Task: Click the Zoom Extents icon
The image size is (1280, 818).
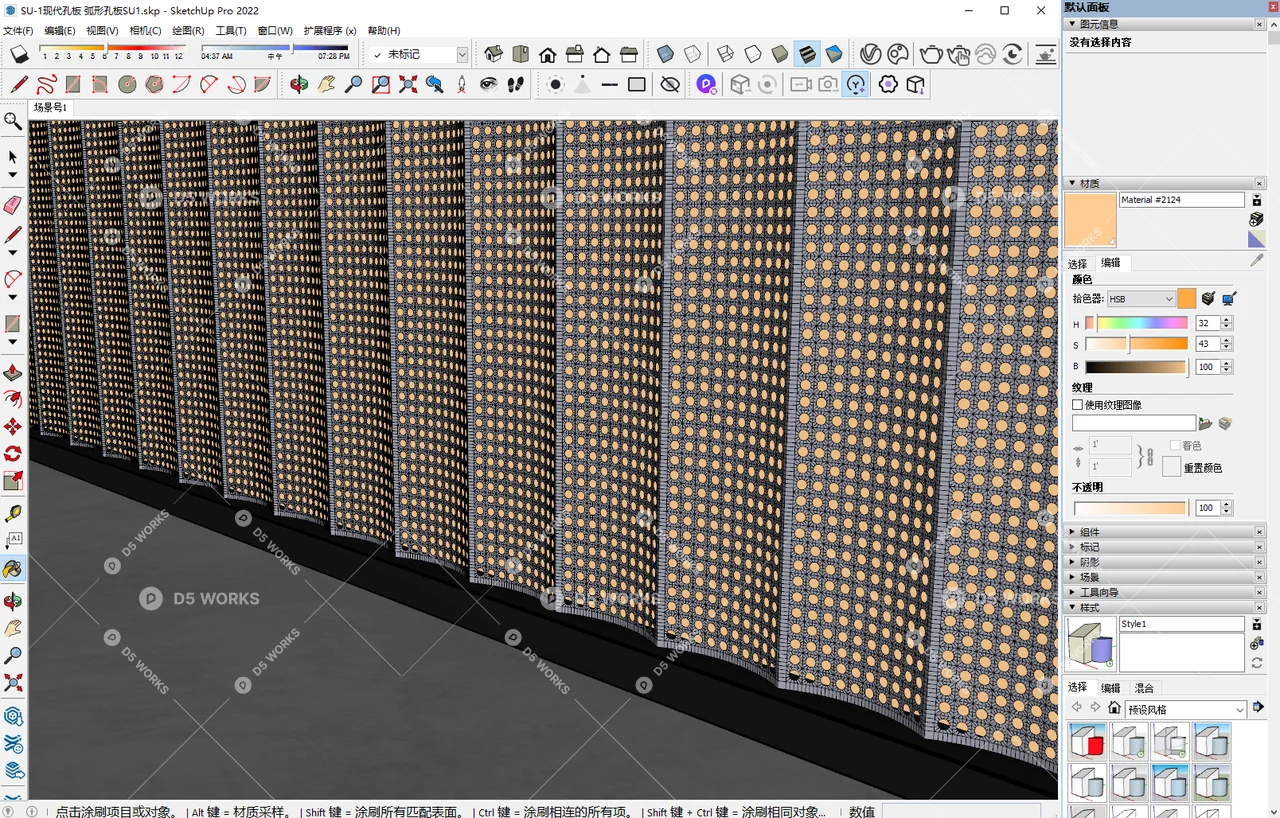Action: pyautogui.click(x=405, y=84)
